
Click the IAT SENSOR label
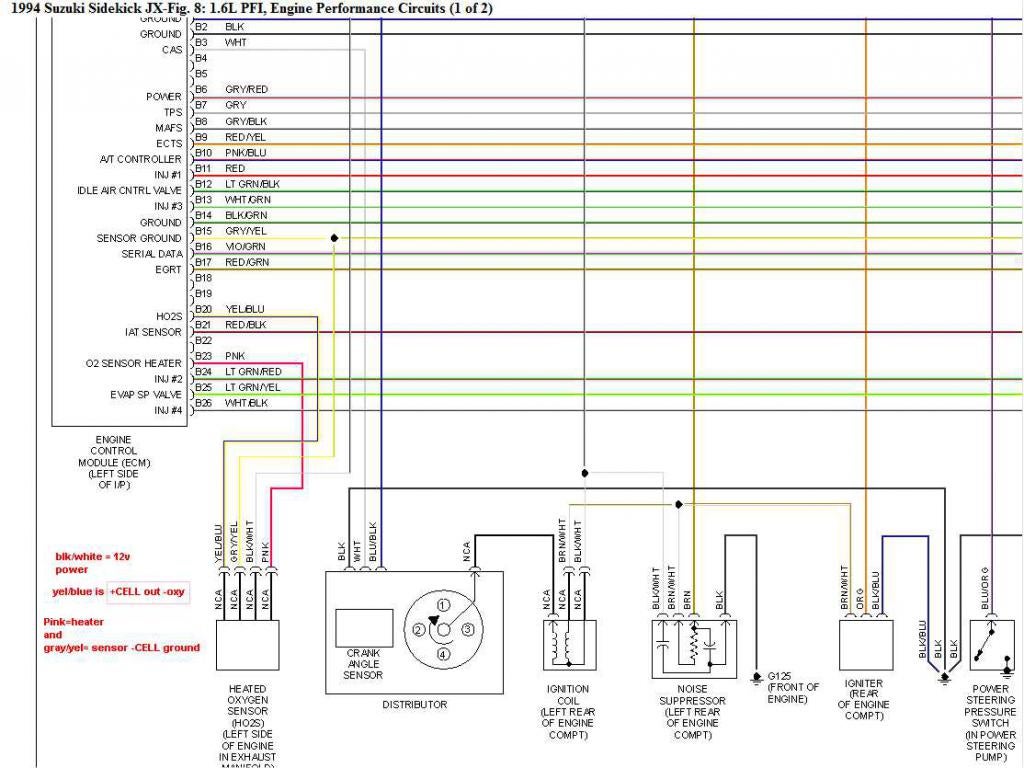153,332
